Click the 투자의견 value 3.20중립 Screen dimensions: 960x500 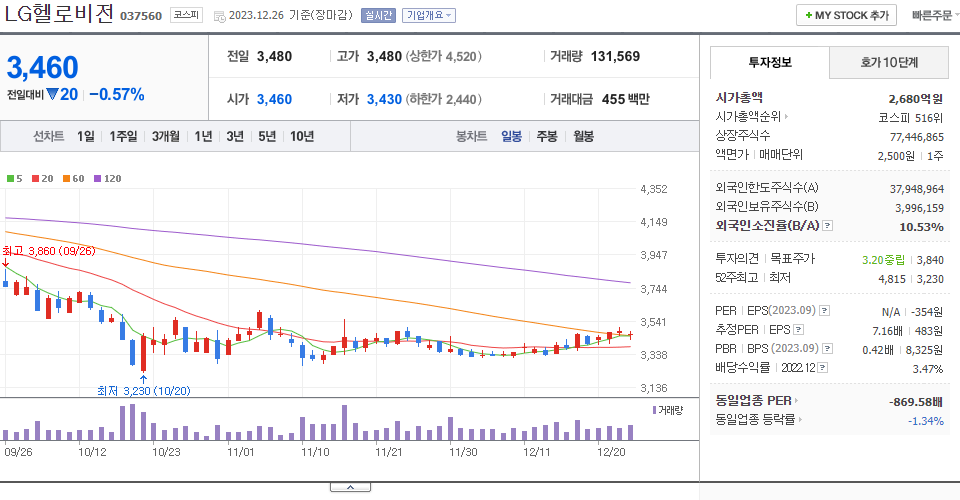pos(883,260)
